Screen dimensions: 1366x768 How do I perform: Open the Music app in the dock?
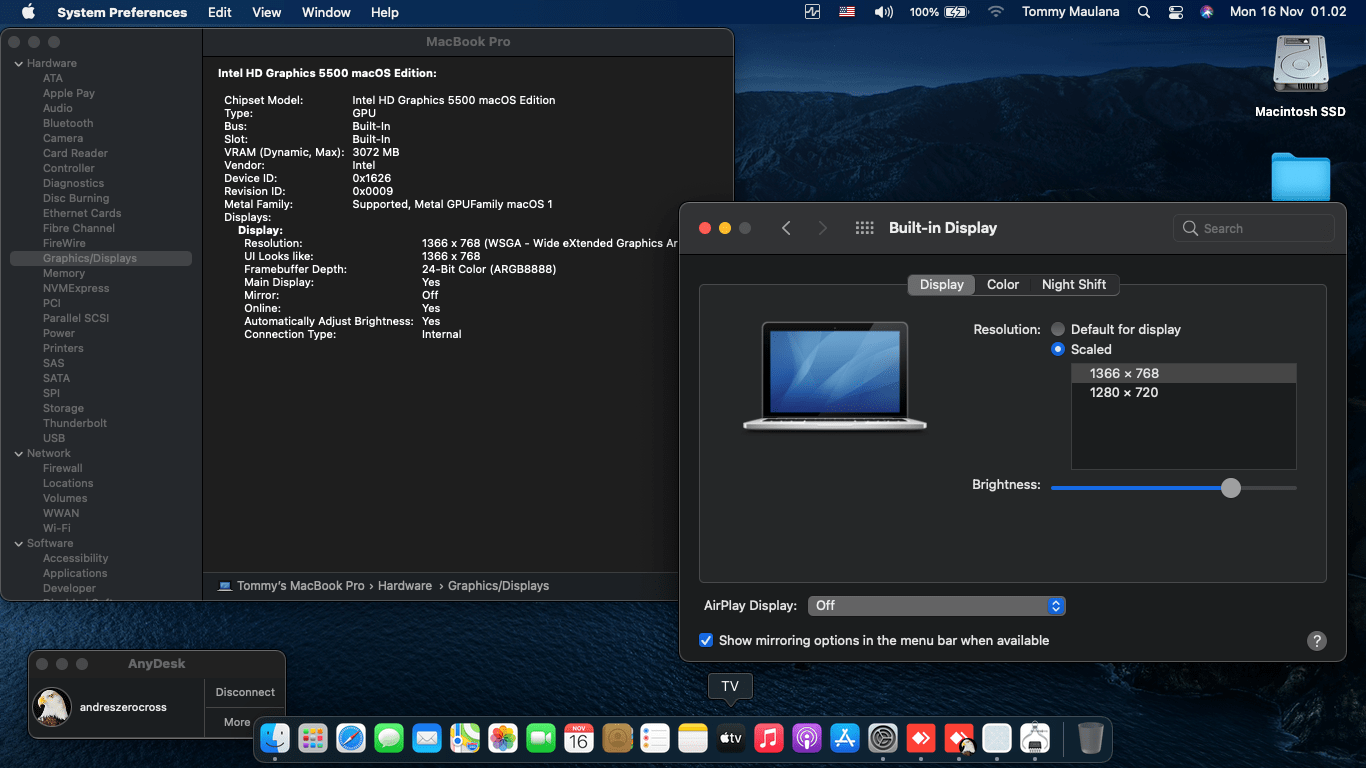(x=768, y=739)
